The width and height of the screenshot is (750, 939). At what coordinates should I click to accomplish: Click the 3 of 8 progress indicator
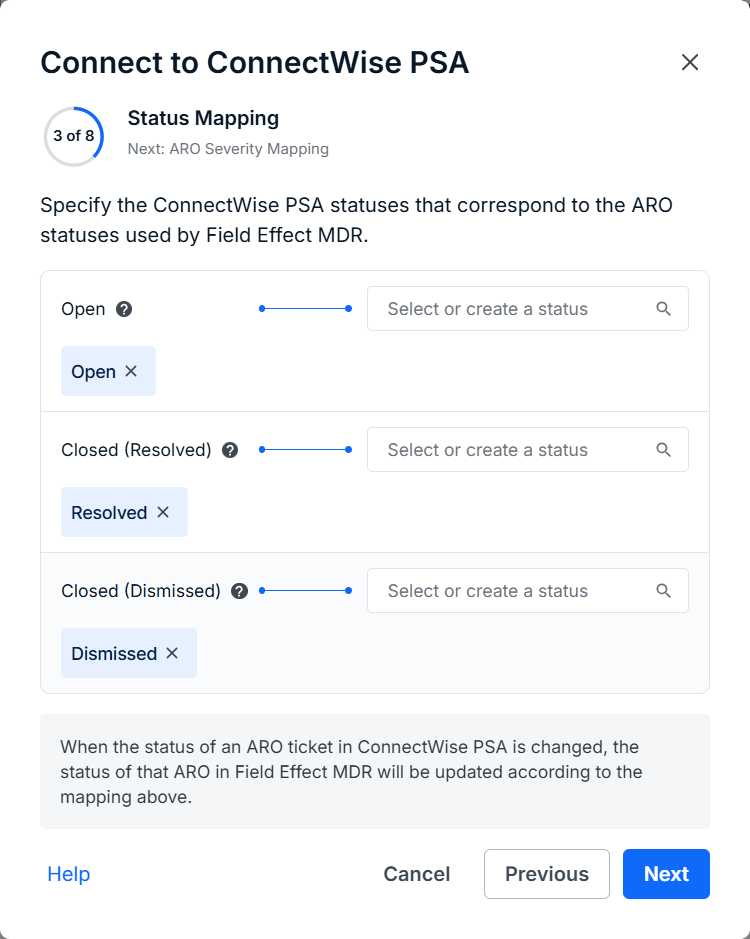[x=73, y=136]
